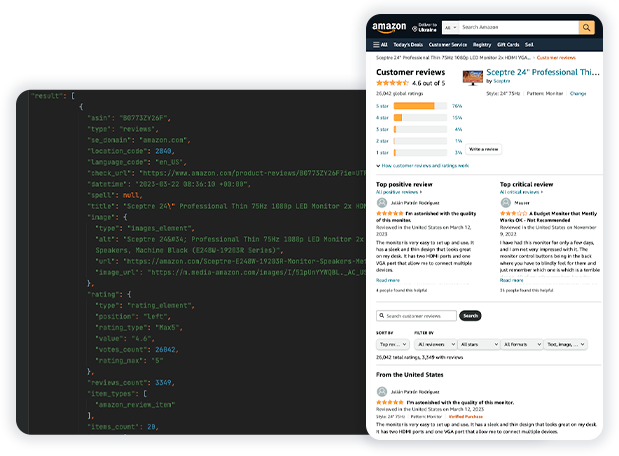Image resolution: width=619 pixels, height=456 pixels.
Task: Click the Write a review button
Action: click(x=484, y=149)
